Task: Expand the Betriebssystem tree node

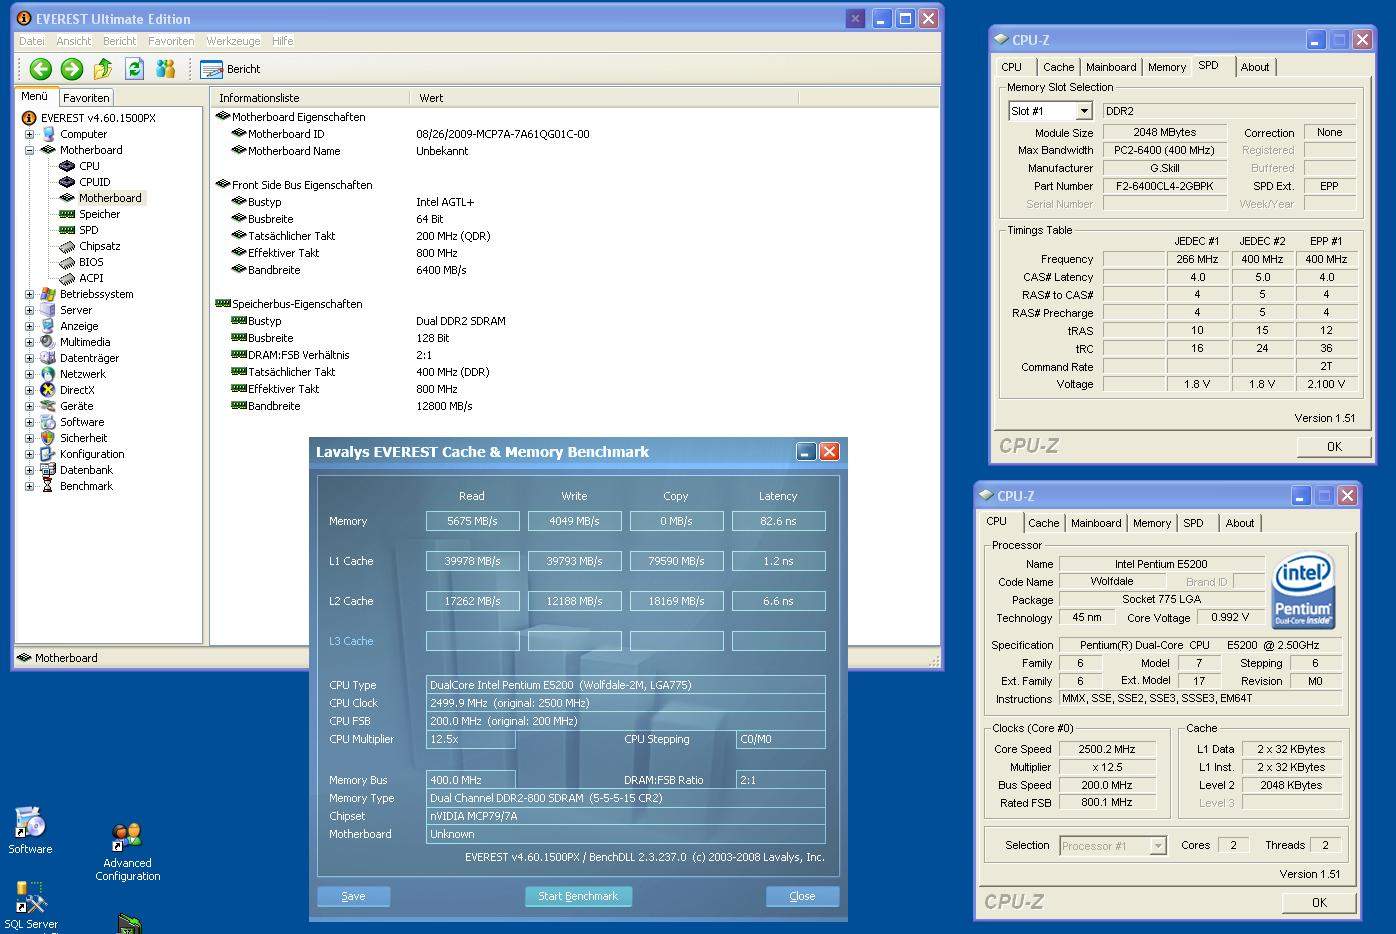Action: tap(29, 294)
